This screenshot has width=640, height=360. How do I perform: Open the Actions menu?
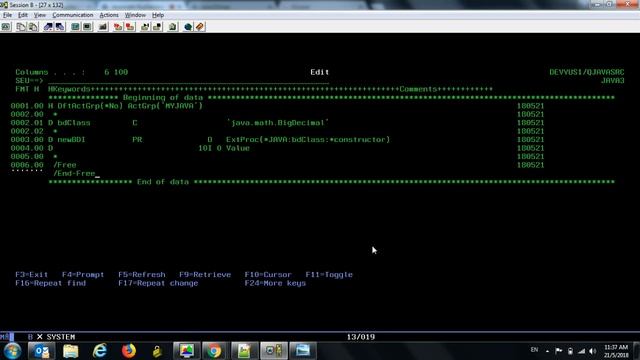109,15
